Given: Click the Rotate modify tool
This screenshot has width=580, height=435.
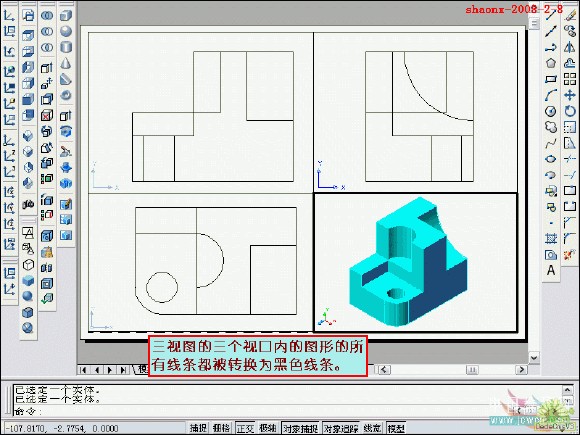Looking at the screenshot, I should tap(570, 111).
